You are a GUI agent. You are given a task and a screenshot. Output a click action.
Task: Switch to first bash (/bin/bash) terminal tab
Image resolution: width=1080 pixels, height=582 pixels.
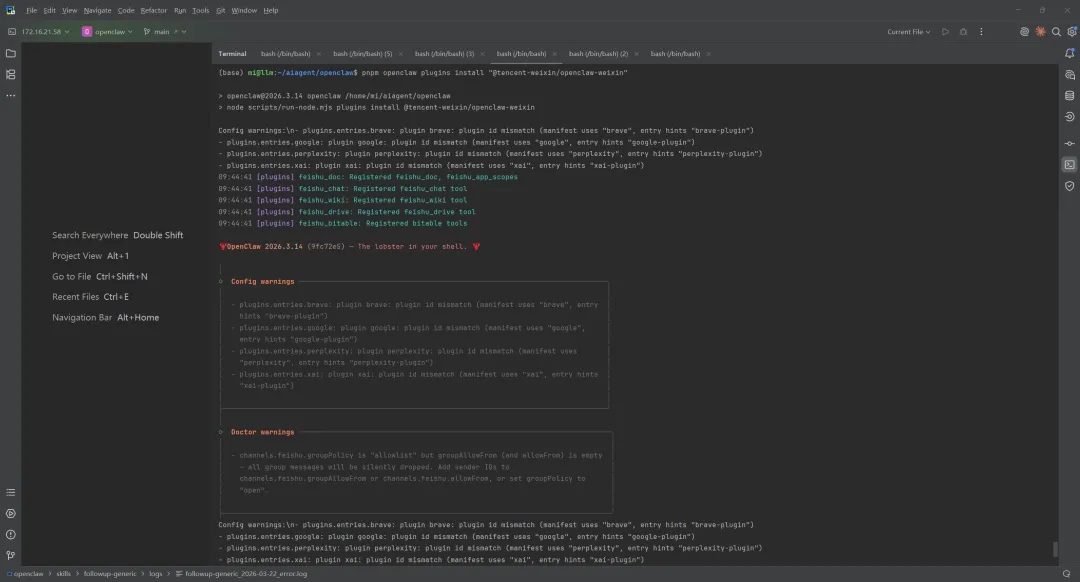point(285,54)
